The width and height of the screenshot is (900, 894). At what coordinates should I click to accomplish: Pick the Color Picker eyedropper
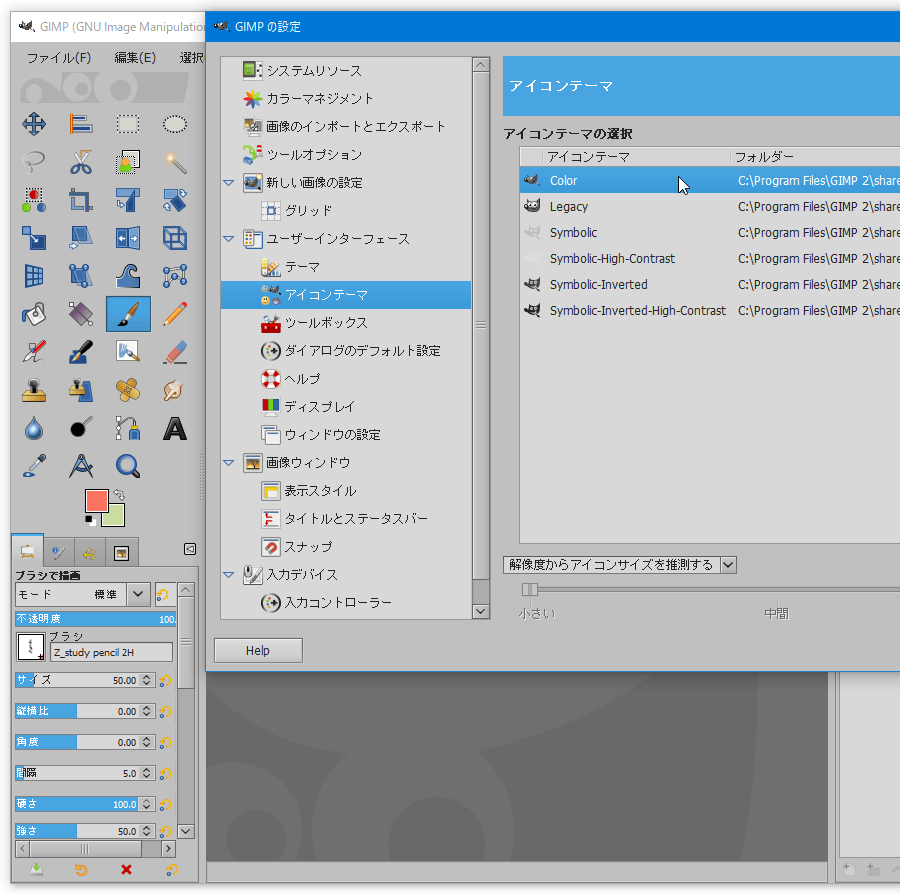point(34,466)
